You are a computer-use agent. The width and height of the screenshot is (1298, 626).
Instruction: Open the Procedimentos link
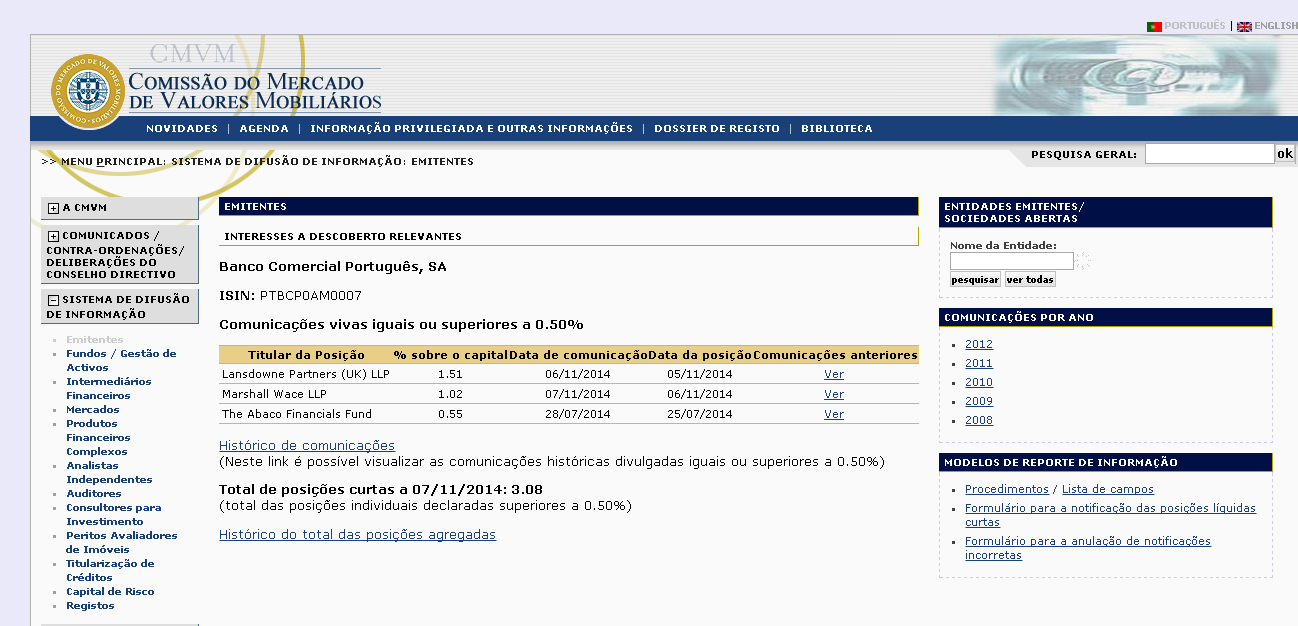click(x=1007, y=489)
